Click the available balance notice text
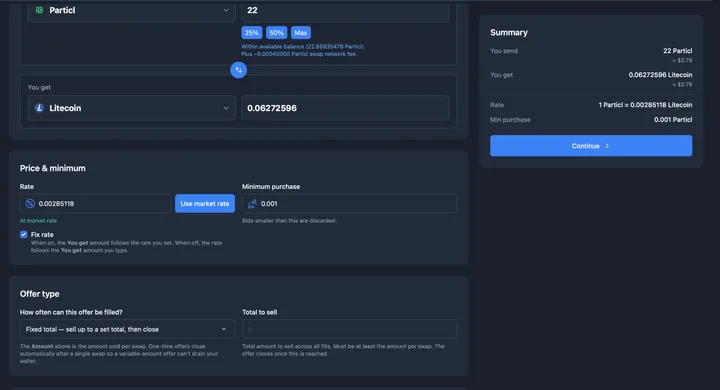Screen dimensions: 720x390 (303, 46)
